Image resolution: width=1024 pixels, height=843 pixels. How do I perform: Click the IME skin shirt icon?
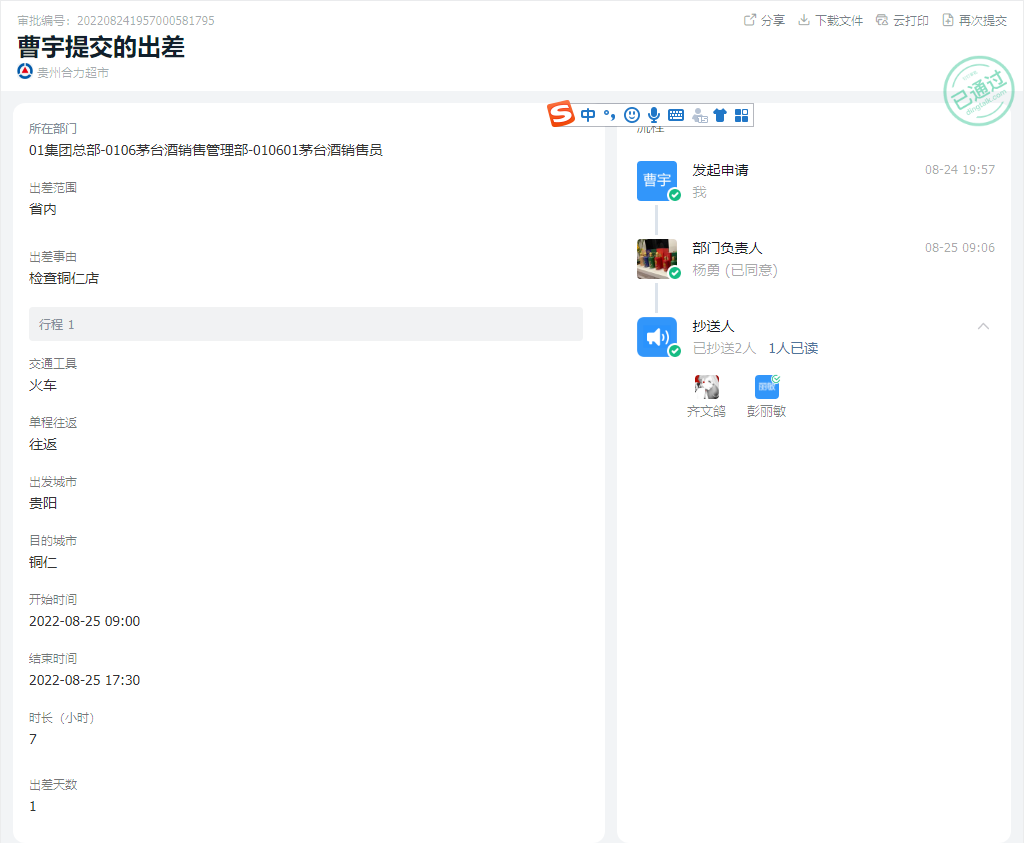pyautogui.click(x=720, y=115)
